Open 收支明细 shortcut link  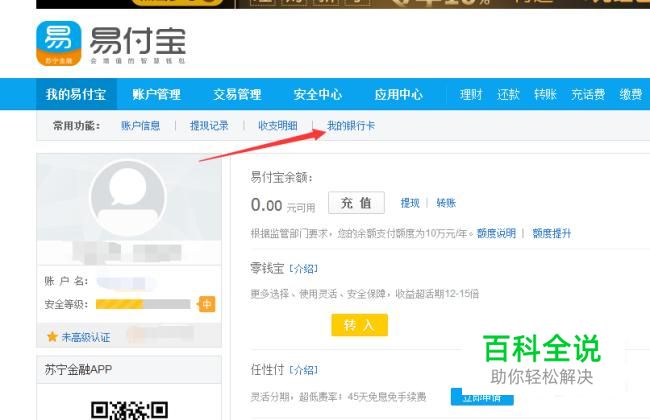[x=278, y=126]
